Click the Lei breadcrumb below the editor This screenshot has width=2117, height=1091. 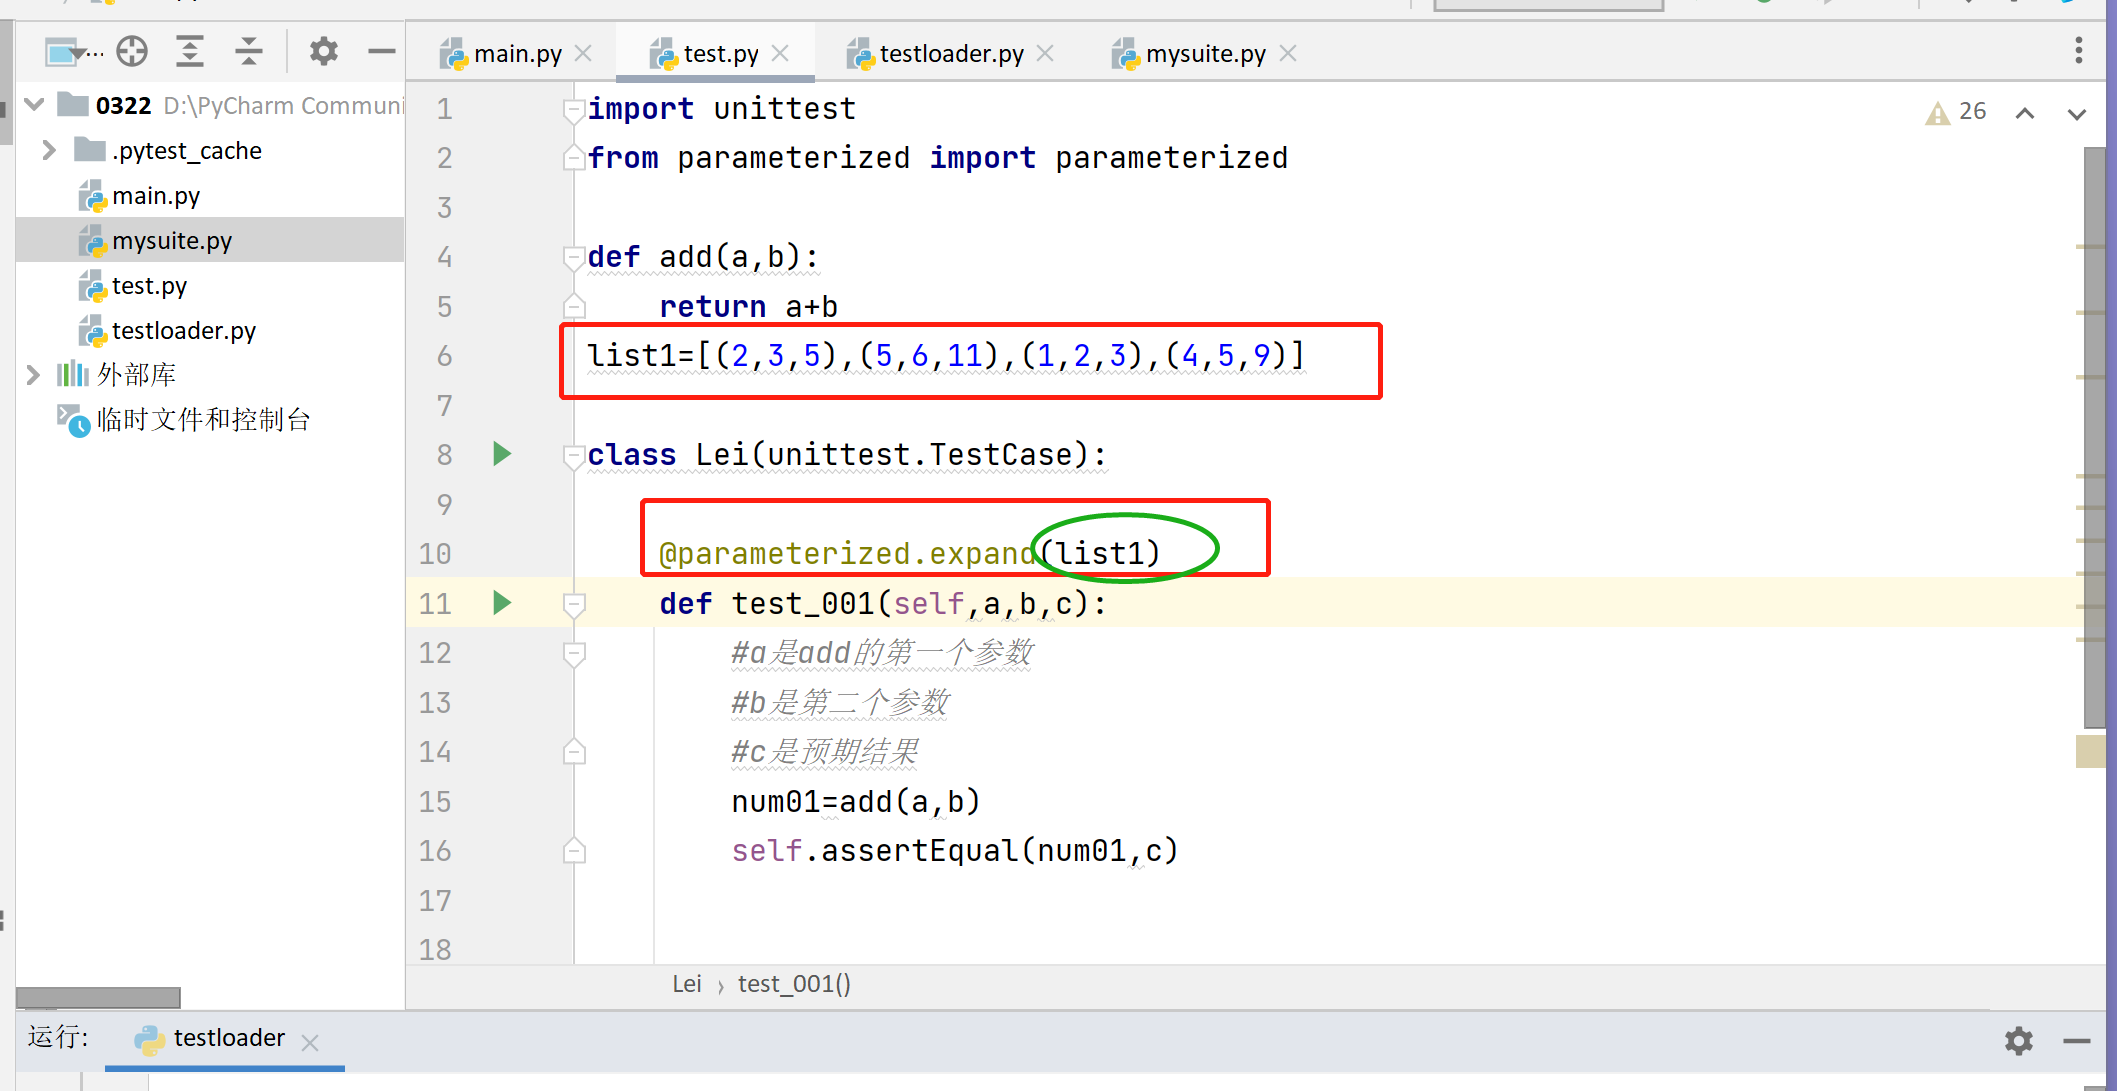[x=686, y=984]
